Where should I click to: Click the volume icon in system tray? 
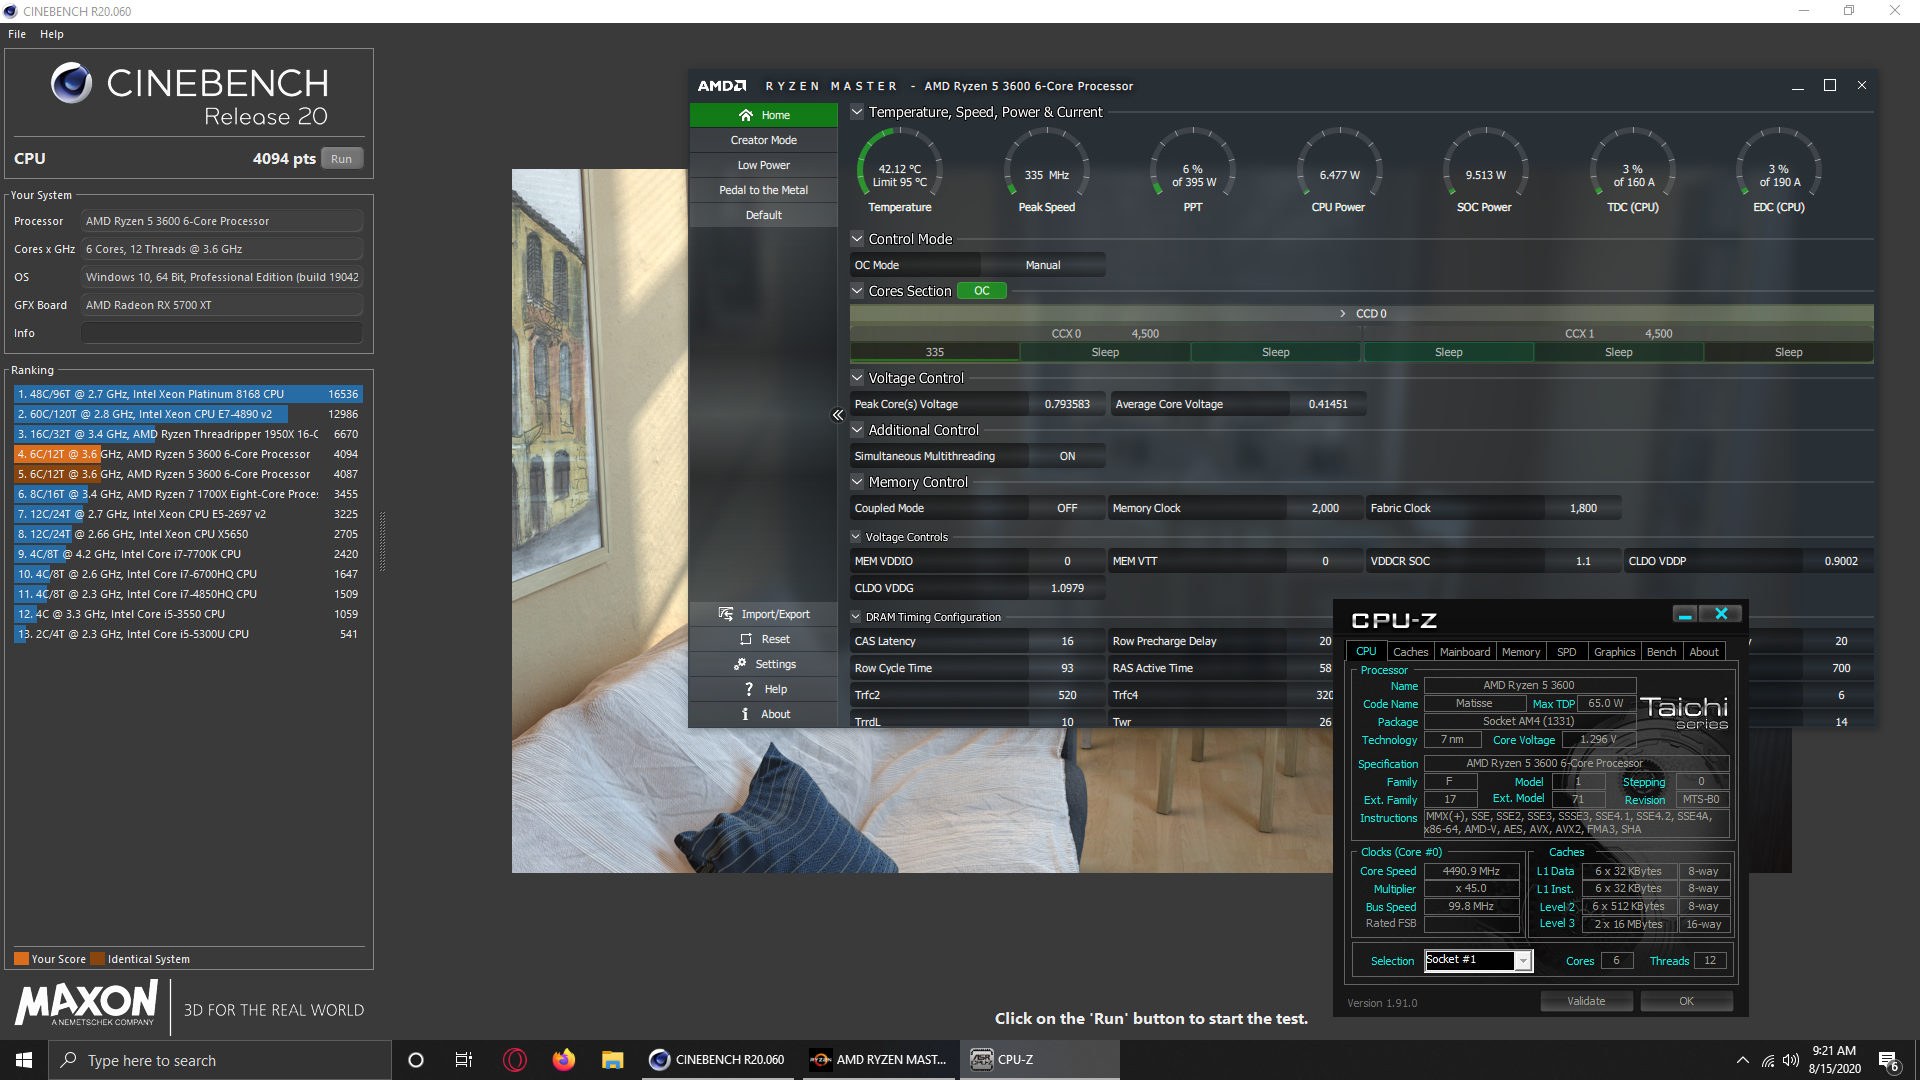[1791, 1060]
